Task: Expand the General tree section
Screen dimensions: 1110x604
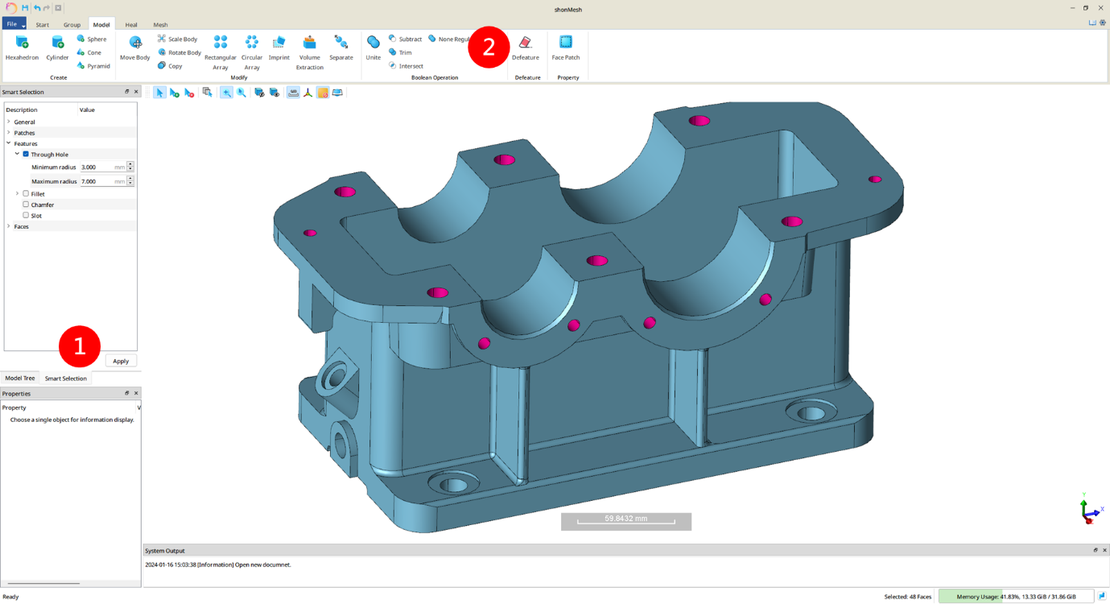Action: [x=9, y=122]
